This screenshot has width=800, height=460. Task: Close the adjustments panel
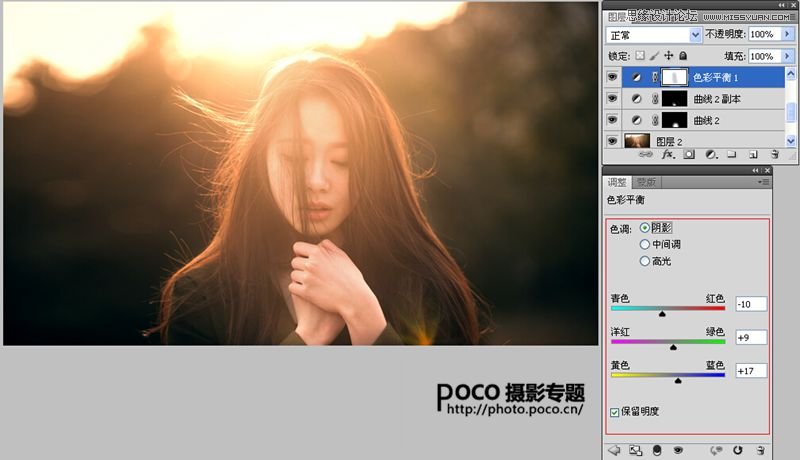[x=767, y=170]
